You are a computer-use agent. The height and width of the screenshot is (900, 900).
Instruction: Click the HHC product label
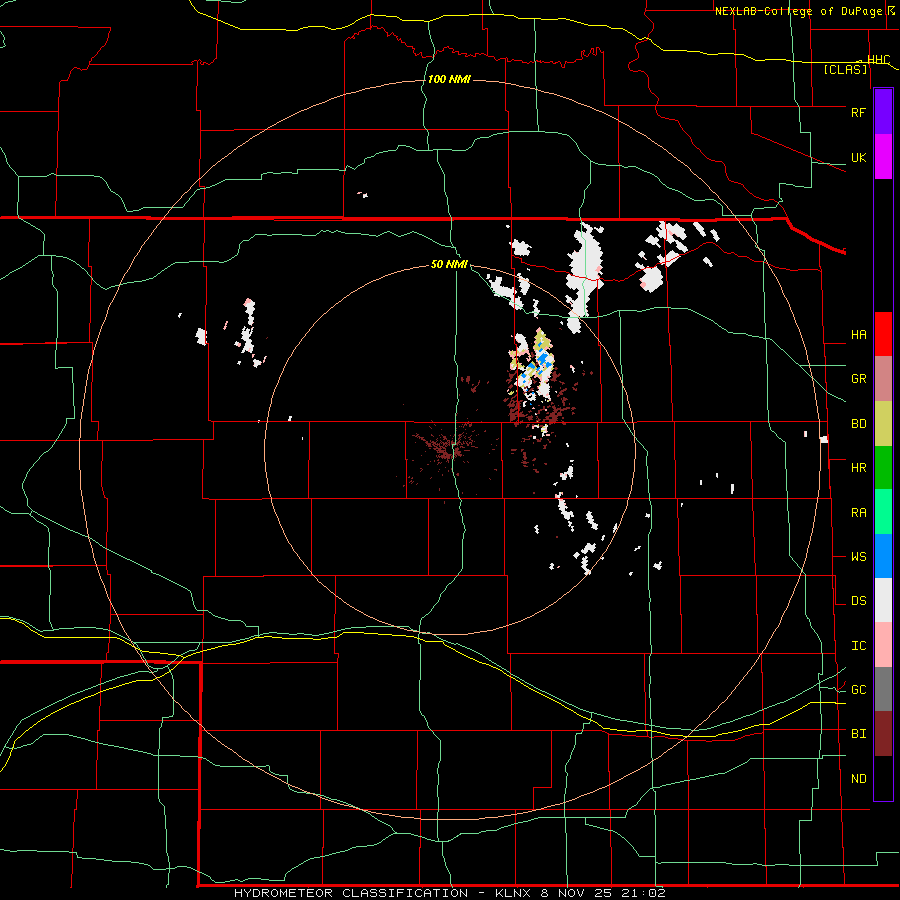tap(878, 60)
